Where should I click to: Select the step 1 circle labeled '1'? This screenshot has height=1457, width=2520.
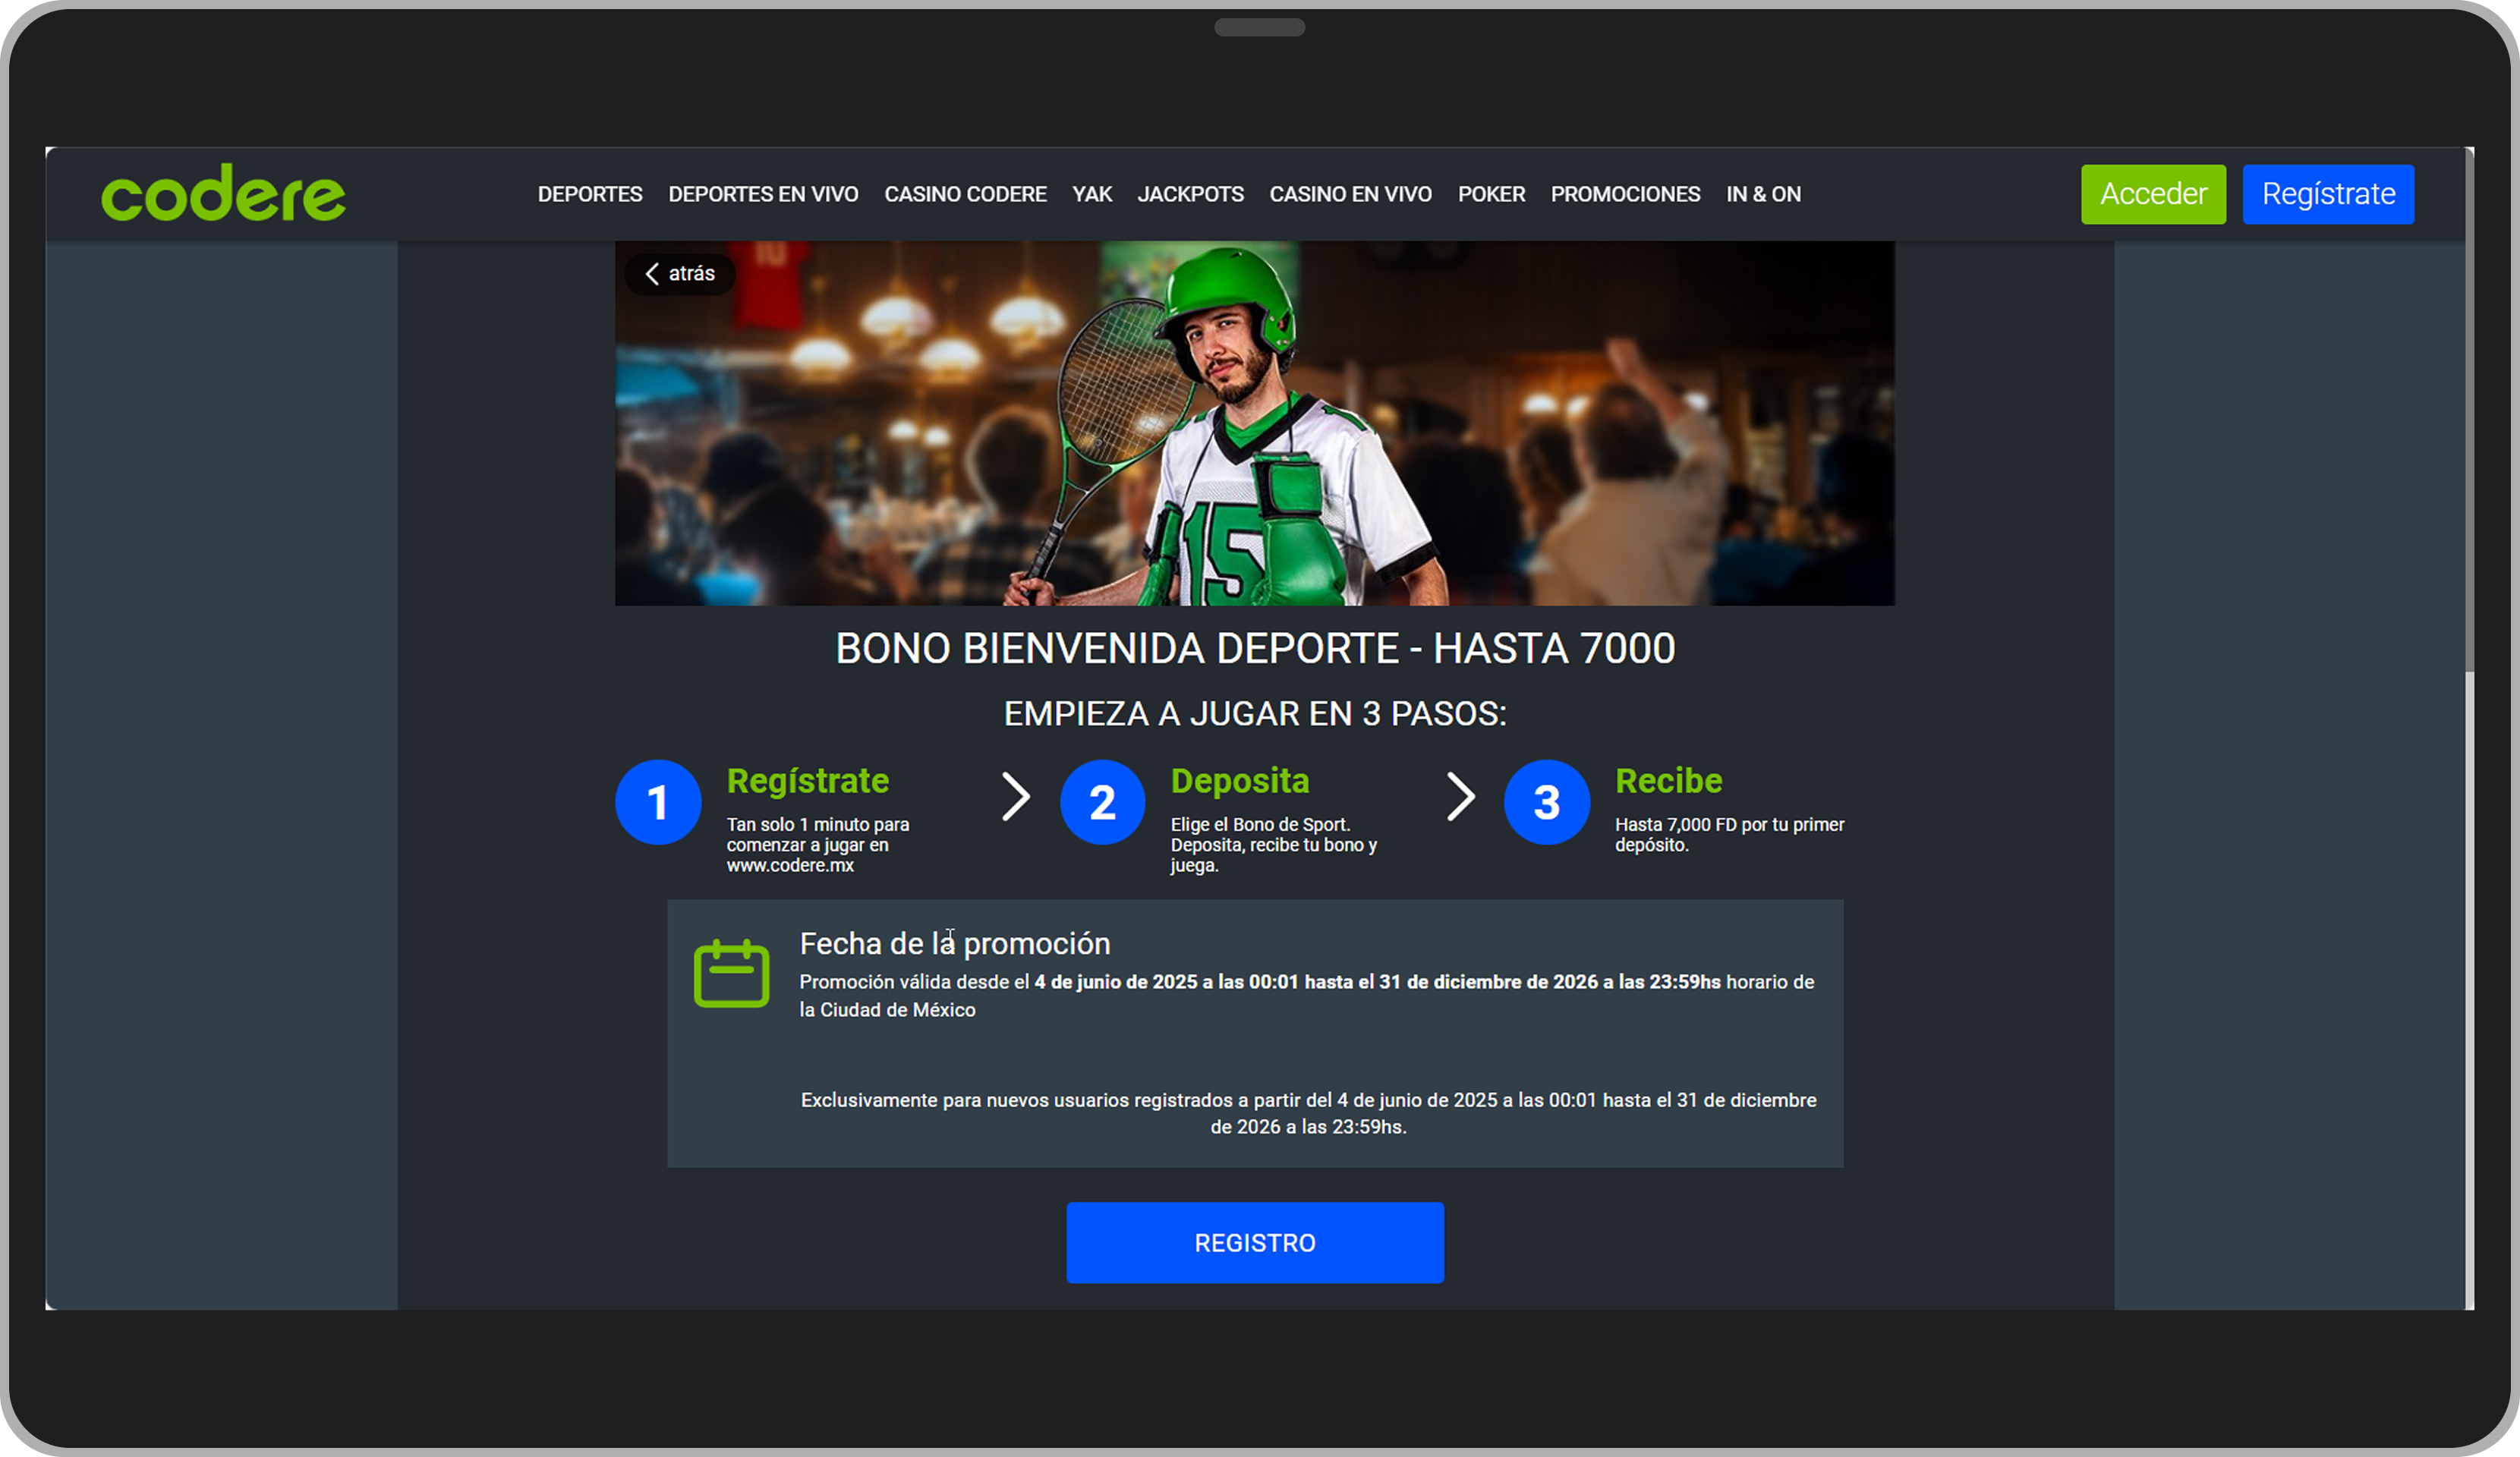coord(657,801)
